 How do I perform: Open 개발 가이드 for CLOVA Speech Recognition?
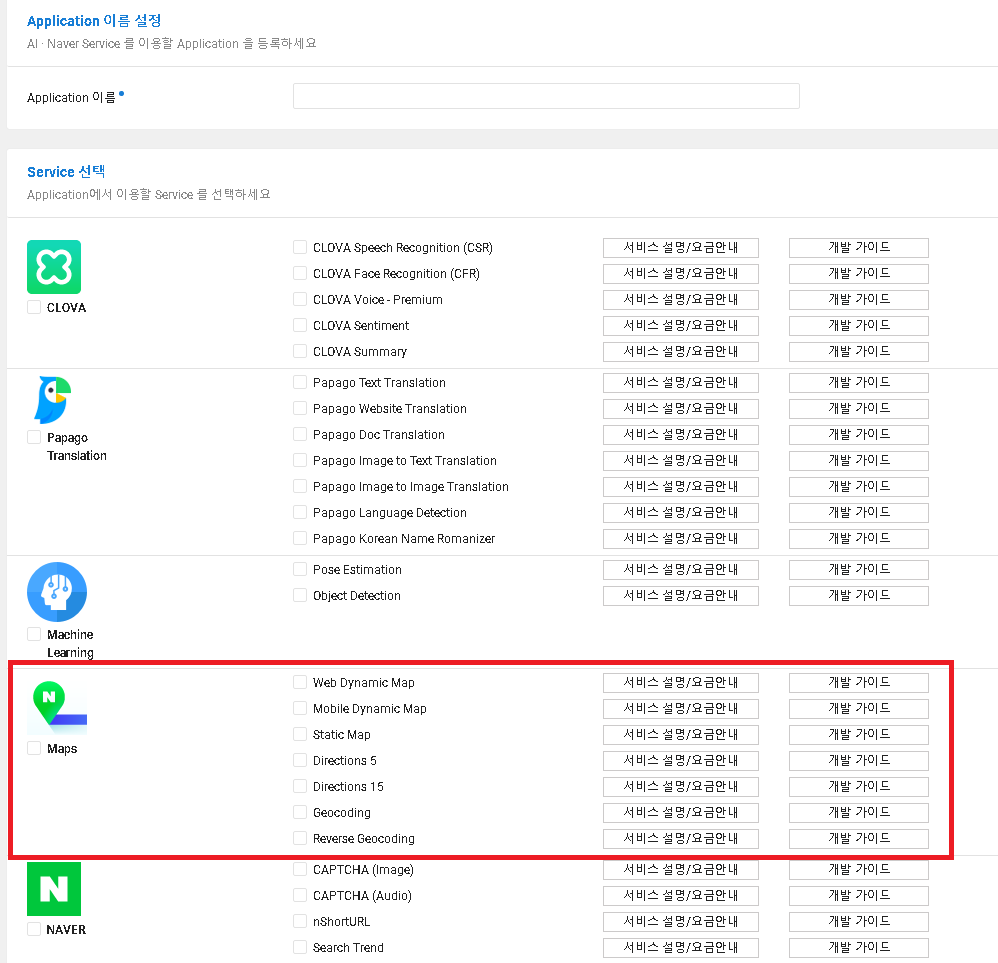pos(859,248)
